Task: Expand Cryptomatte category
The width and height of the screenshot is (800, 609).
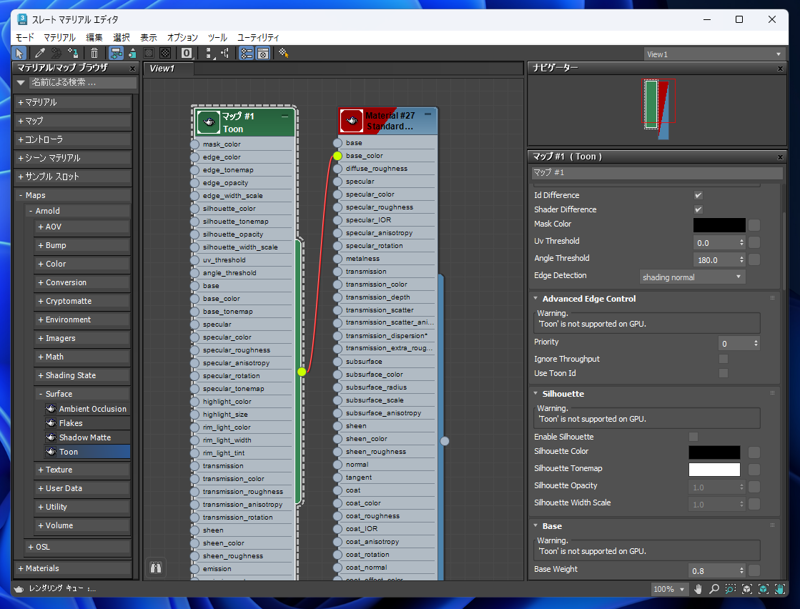Action: click(83, 301)
